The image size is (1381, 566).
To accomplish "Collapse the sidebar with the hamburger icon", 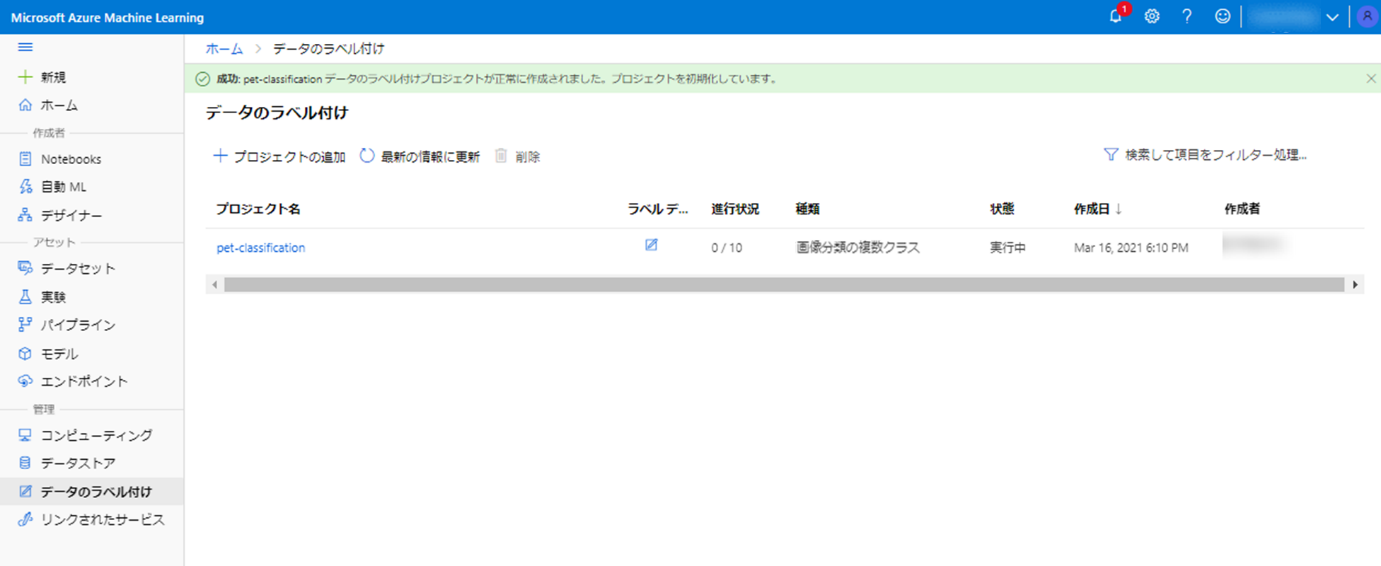I will (26, 47).
